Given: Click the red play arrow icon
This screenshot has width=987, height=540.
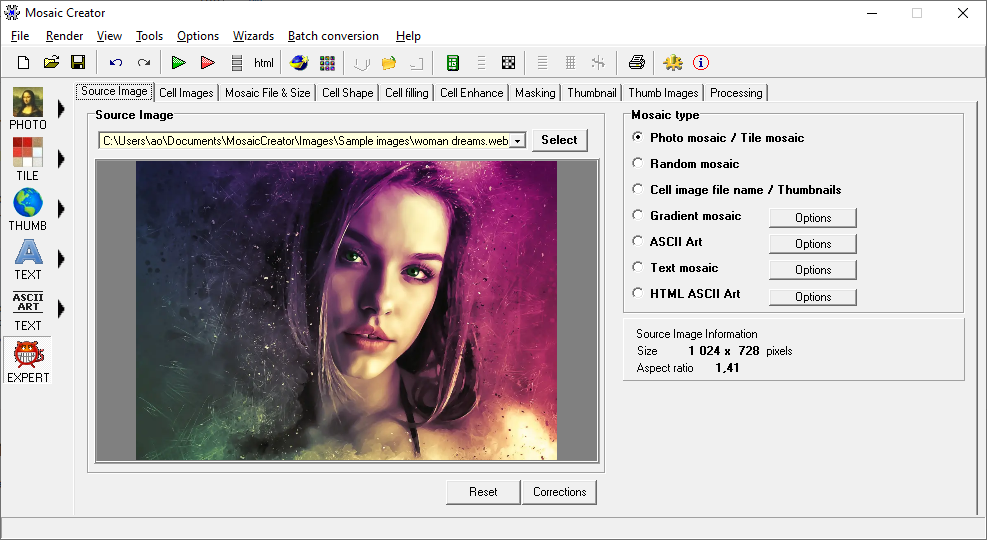Looking at the screenshot, I should coord(208,62).
